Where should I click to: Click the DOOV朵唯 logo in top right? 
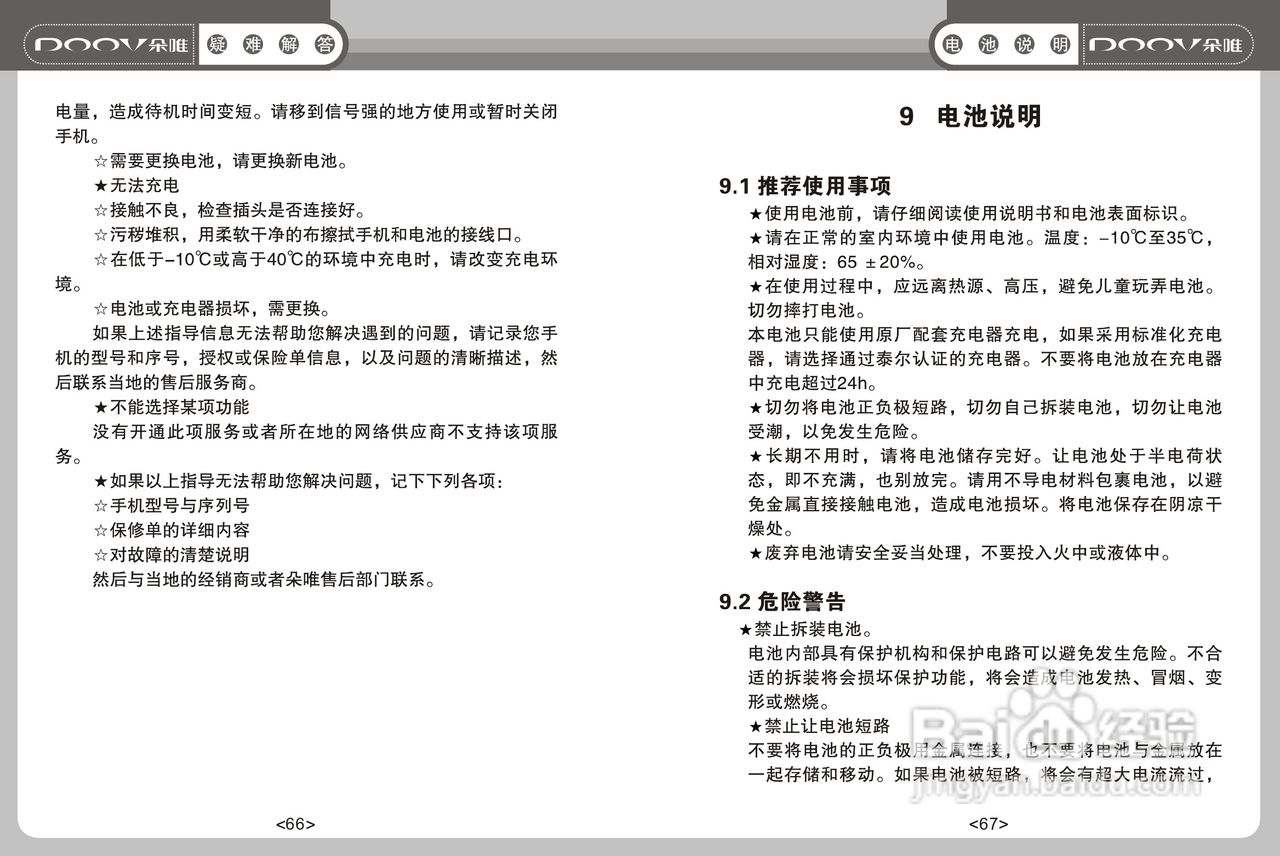(1168, 43)
